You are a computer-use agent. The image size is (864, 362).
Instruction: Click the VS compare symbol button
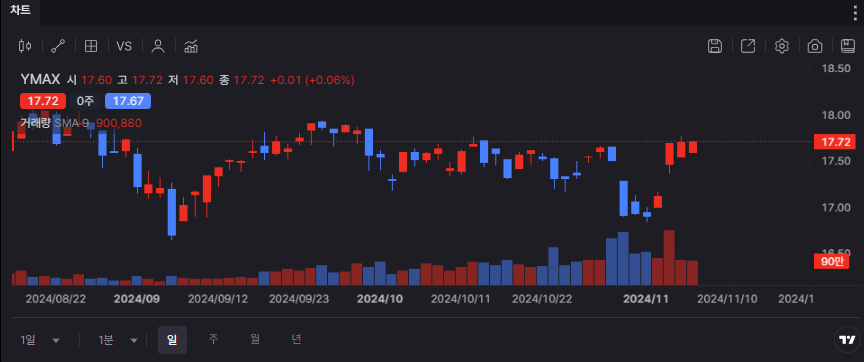tap(124, 46)
